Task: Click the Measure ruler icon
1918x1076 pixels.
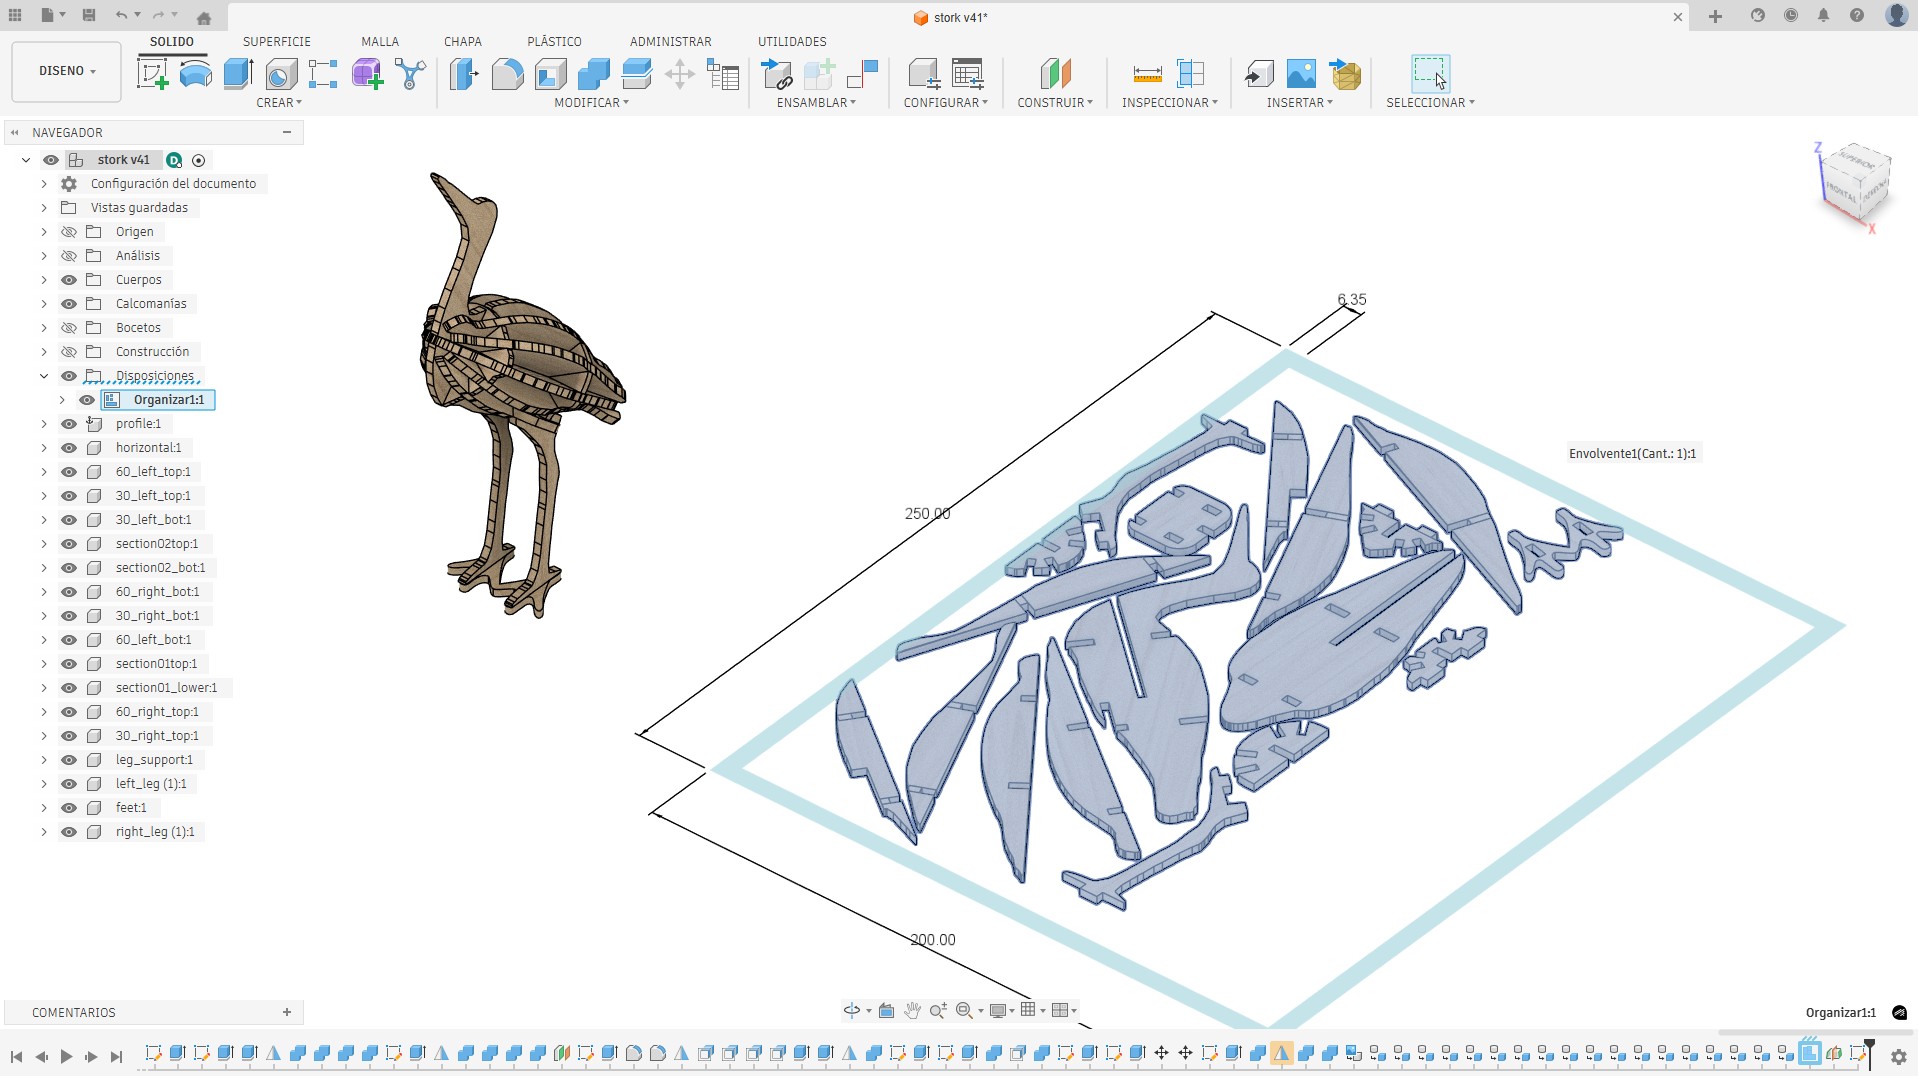Action: [x=1147, y=74]
